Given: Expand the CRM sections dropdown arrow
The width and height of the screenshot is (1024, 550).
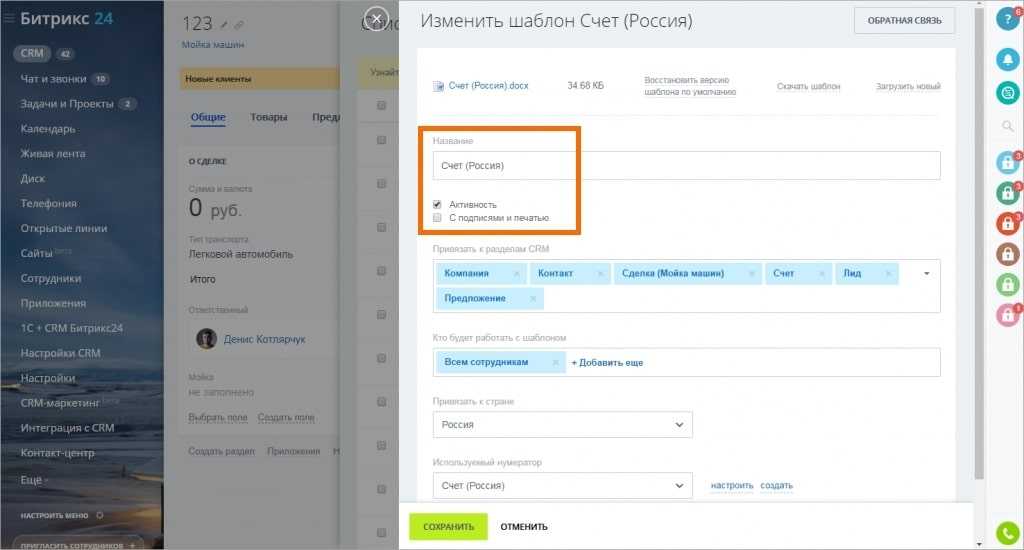Looking at the screenshot, I should (926, 273).
